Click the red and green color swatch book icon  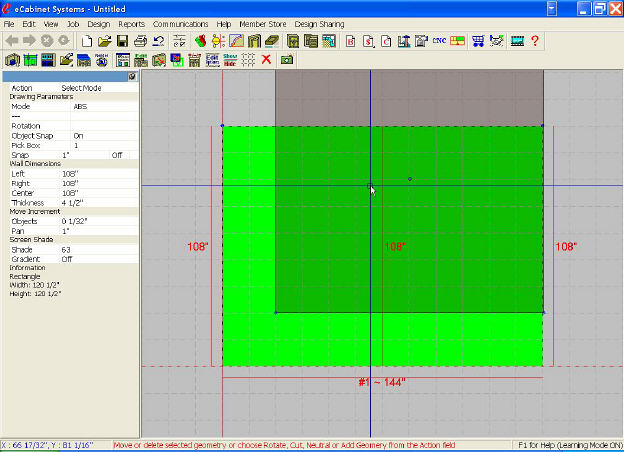[201, 41]
